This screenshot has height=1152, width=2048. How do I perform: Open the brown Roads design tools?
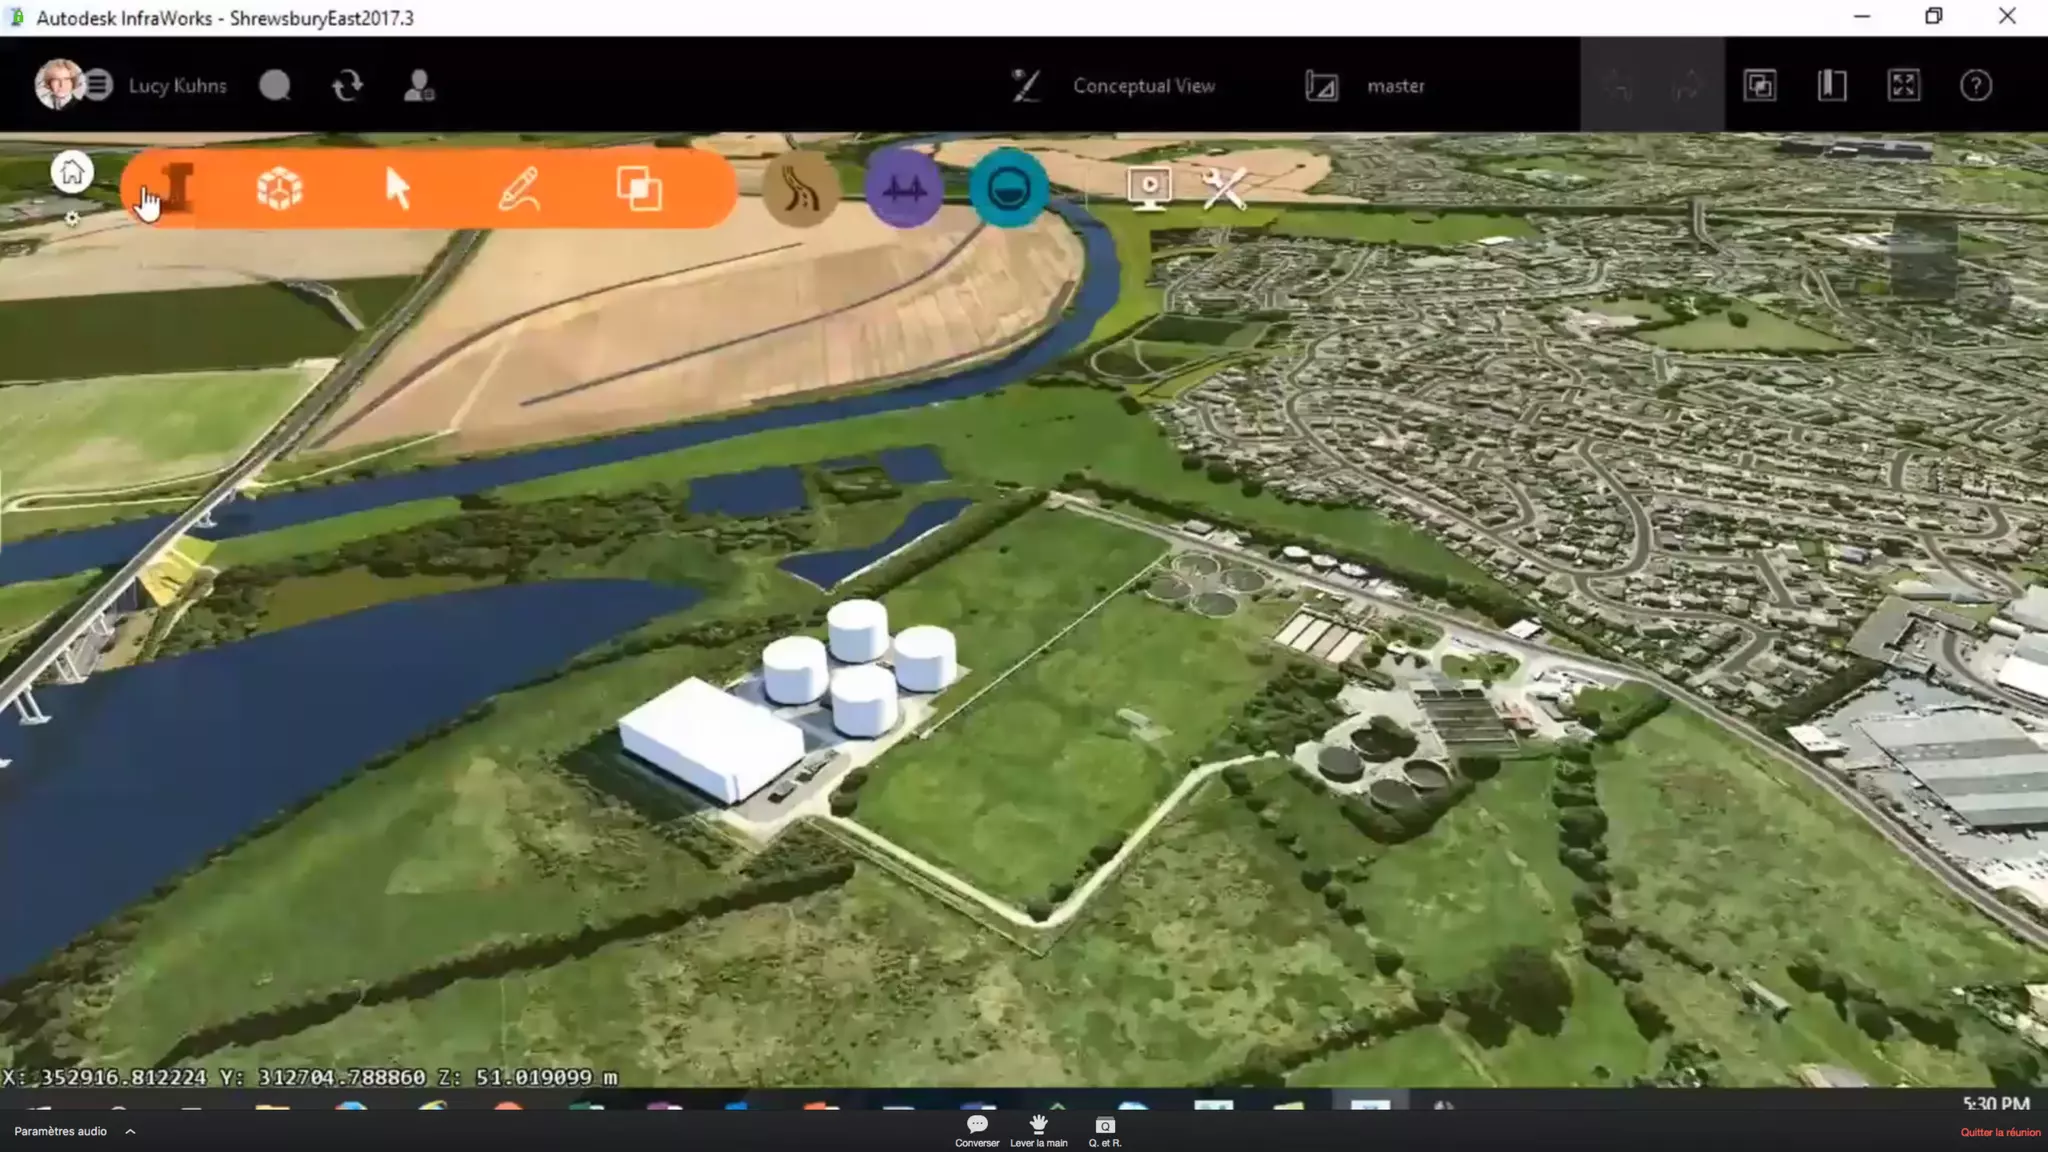(x=800, y=188)
